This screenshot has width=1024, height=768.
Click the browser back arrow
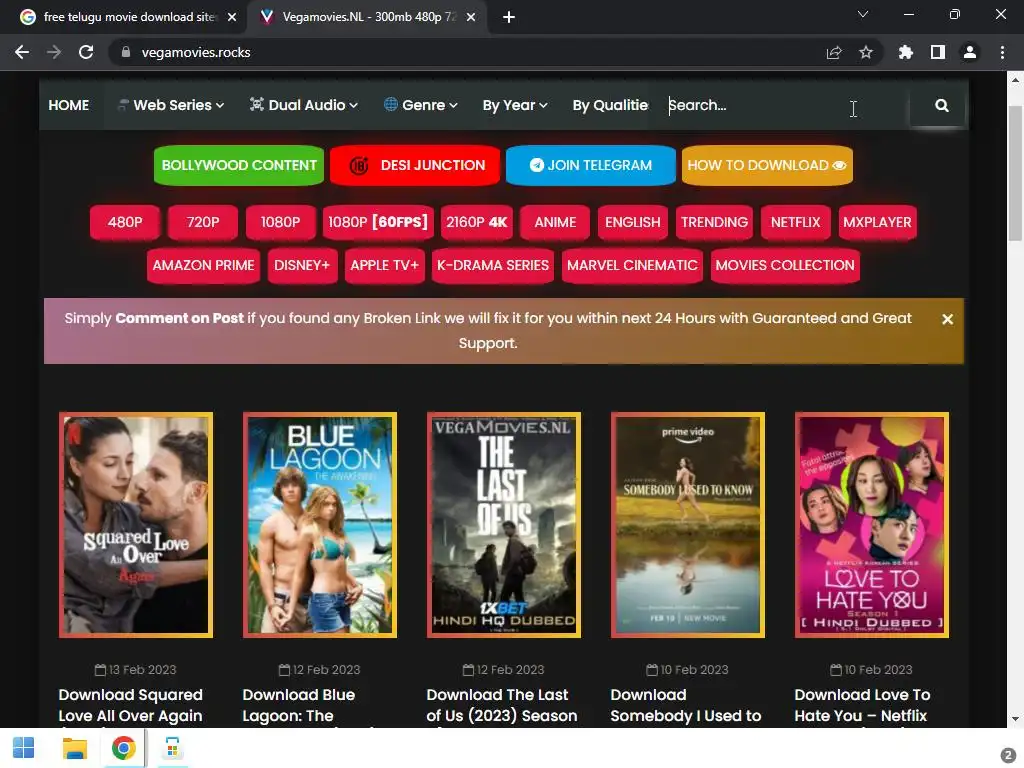(22, 52)
